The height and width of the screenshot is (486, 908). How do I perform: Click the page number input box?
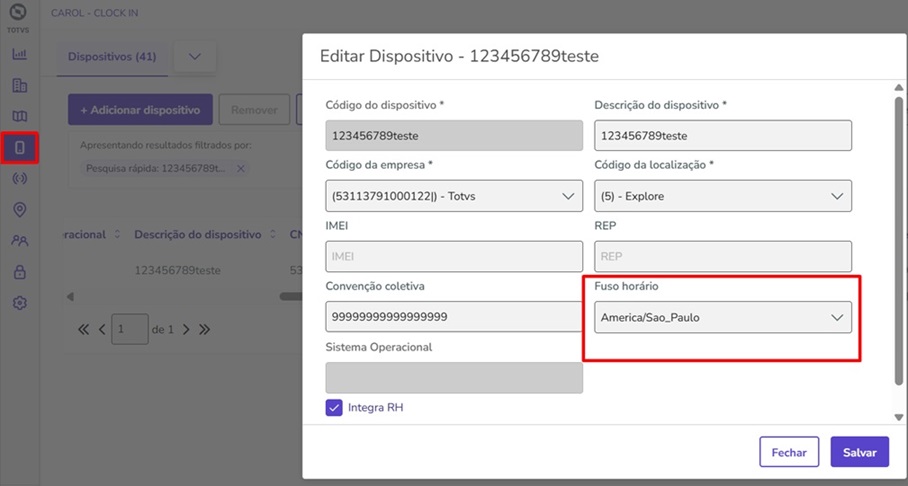130,330
